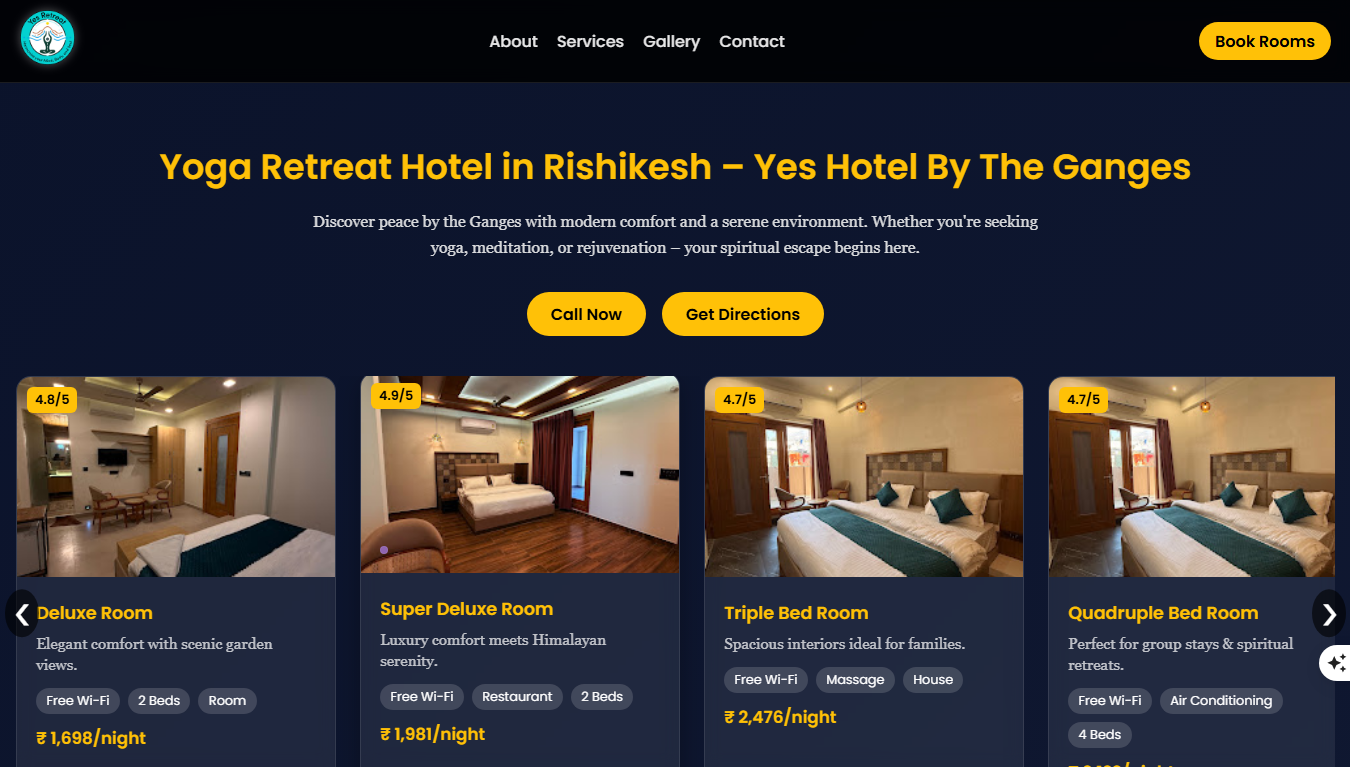Click the Air Conditioning amenity tag
1350x767 pixels.
click(x=1221, y=701)
